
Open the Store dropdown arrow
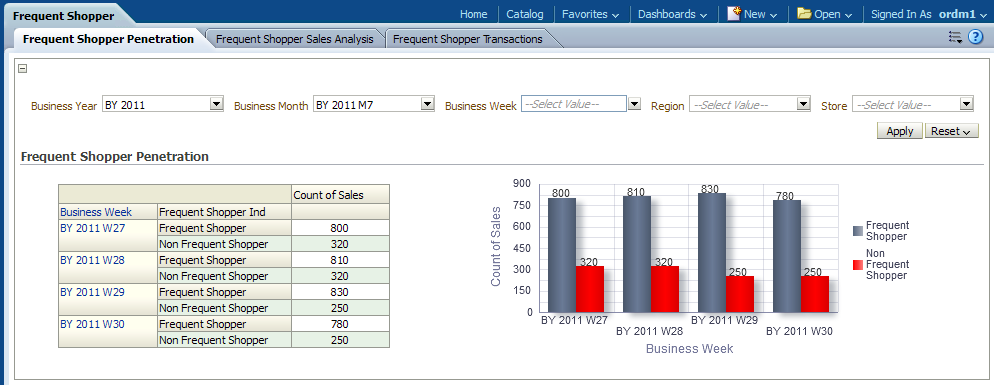pyautogui.click(x=967, y=104)
